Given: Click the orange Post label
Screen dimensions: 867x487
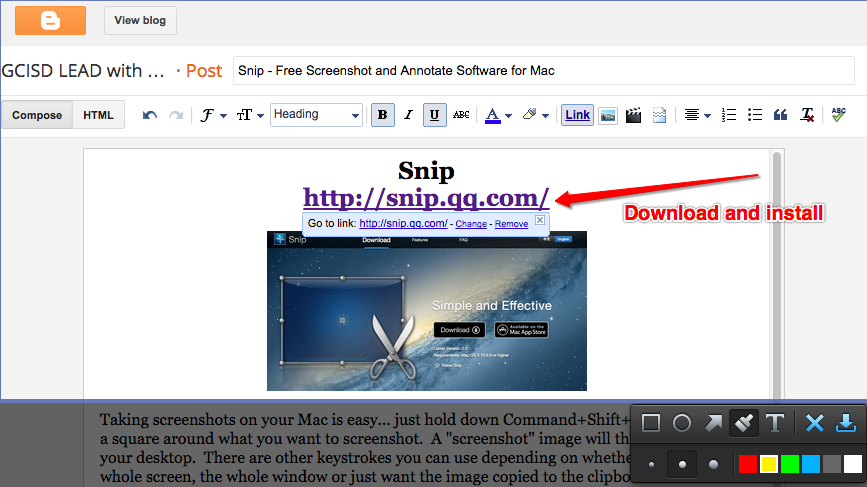Looking at the screenshot, I should coord(204,71).
